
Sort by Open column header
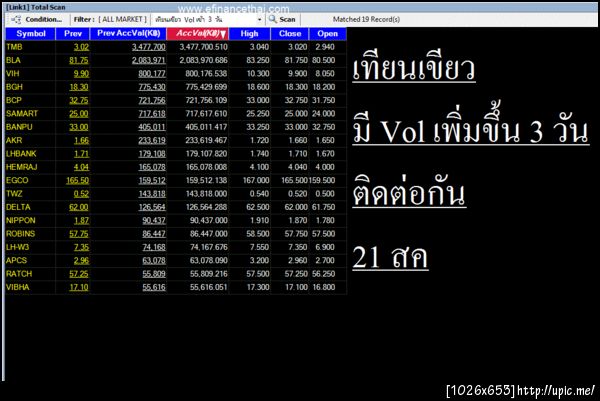pos(328,34)
